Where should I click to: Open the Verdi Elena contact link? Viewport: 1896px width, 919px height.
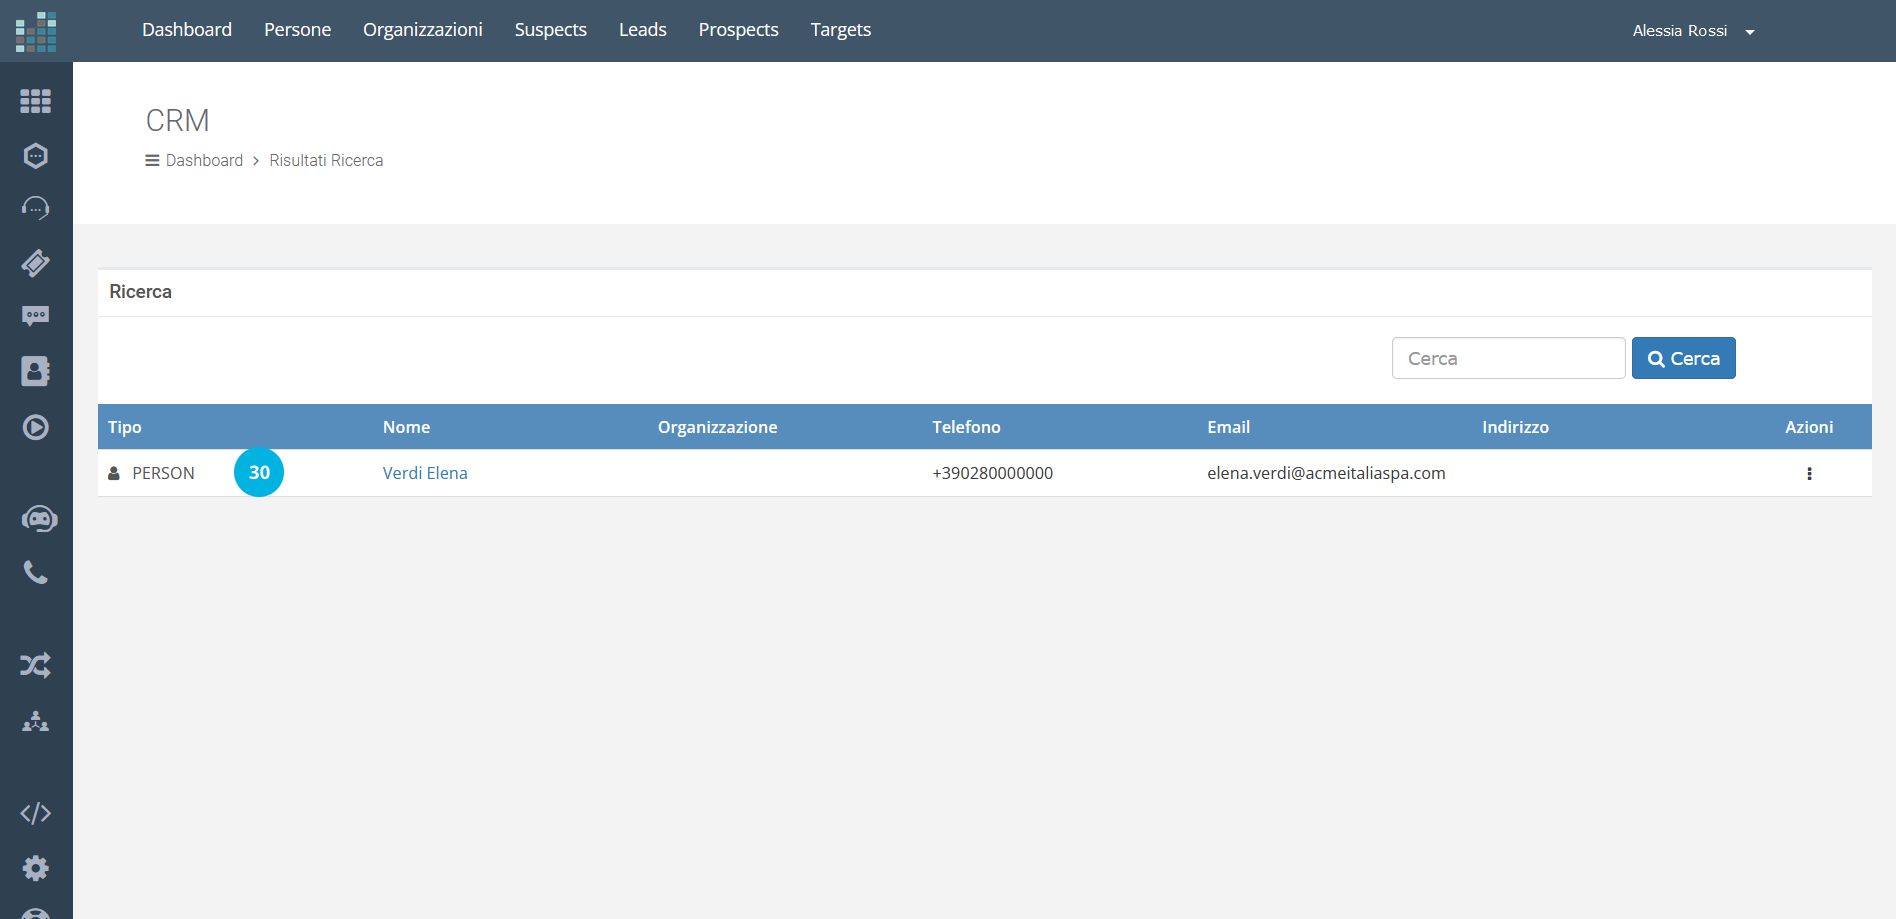click(425, 473)
